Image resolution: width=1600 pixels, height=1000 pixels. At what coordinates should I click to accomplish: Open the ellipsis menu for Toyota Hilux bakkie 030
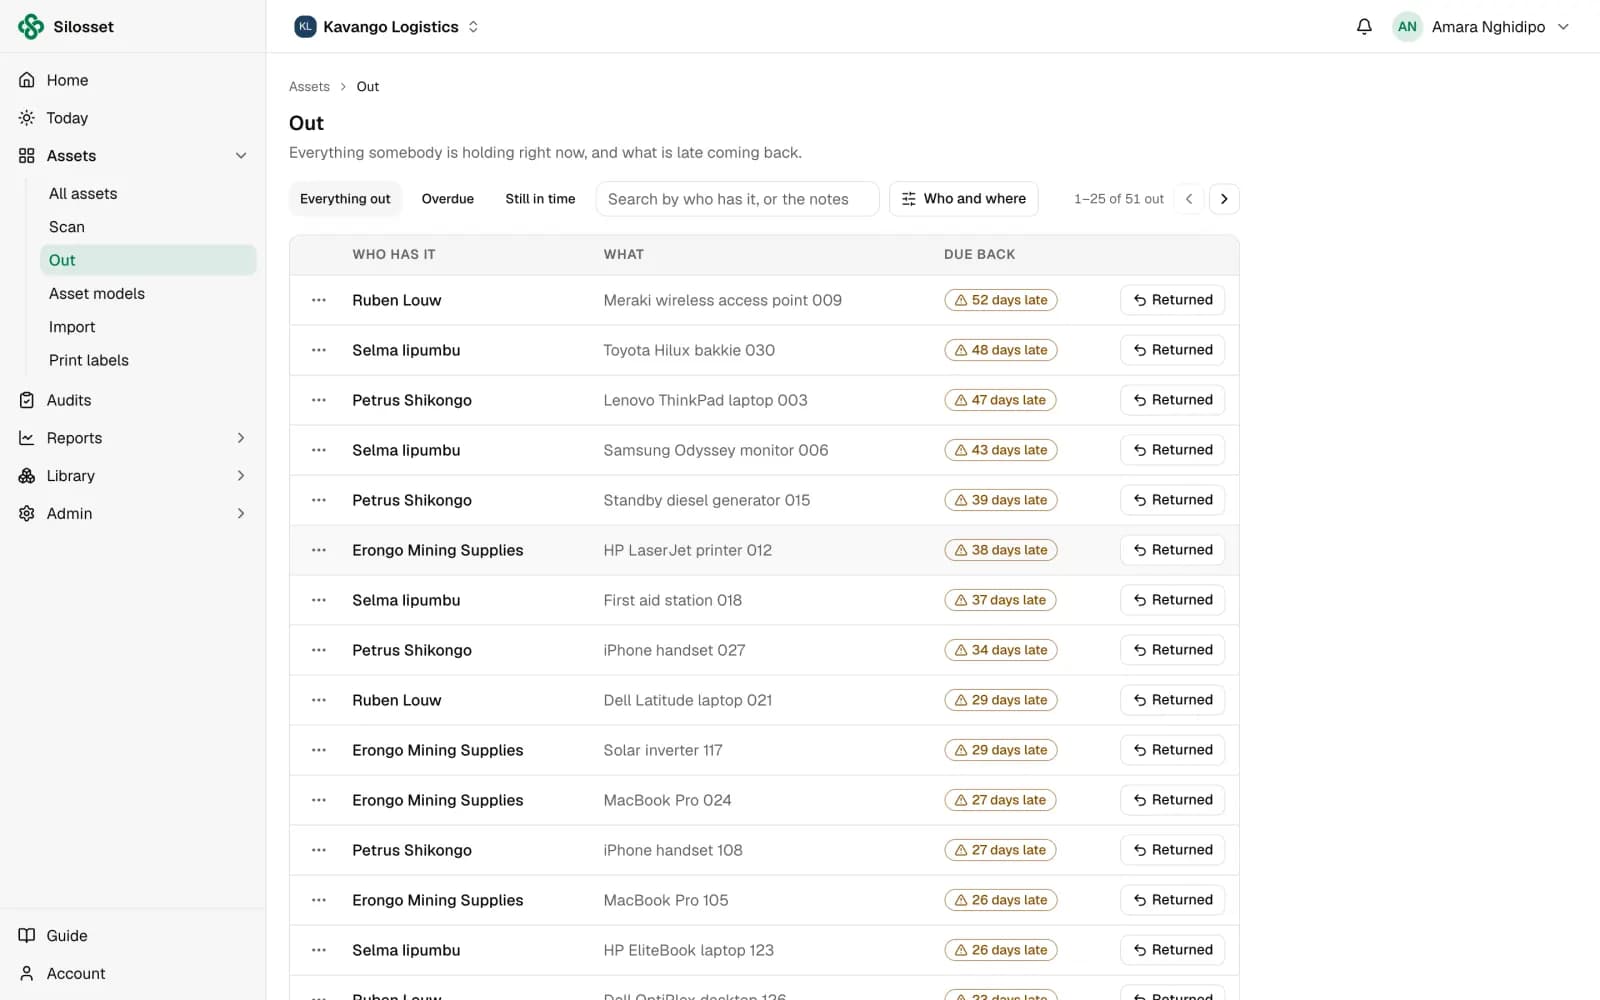pyautogui.click(x=319, y=350)
